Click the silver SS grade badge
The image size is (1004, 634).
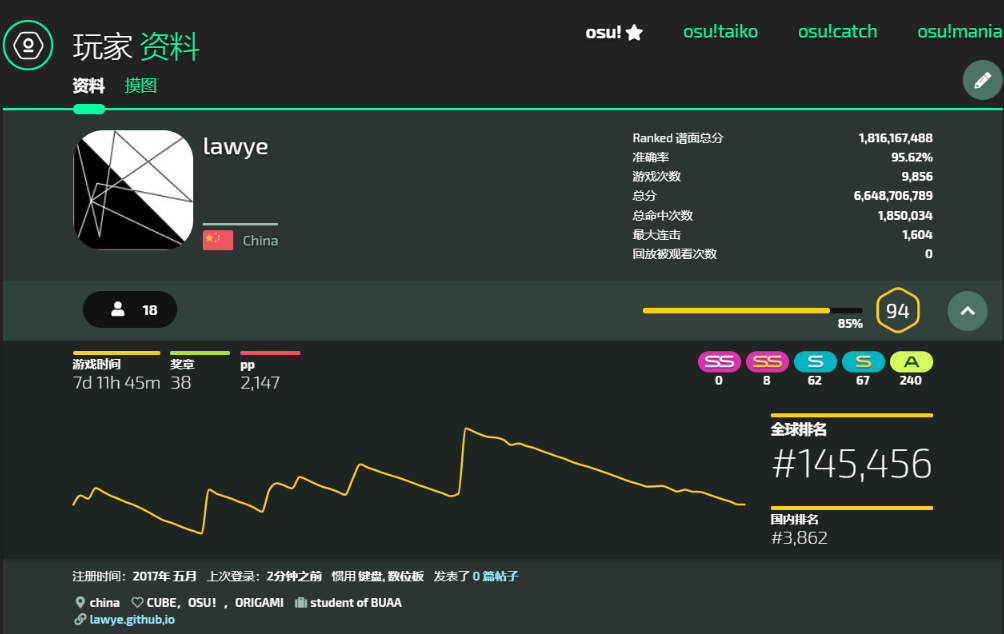[x=718, y=362]
